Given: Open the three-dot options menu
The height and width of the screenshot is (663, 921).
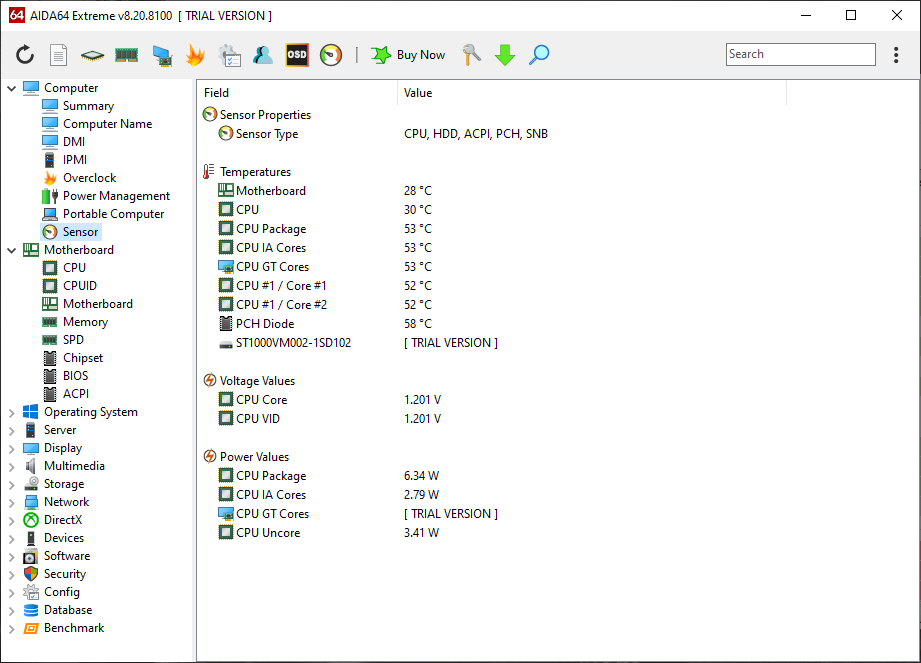Looking at the screenshot, I should click(x=896, y=55).
